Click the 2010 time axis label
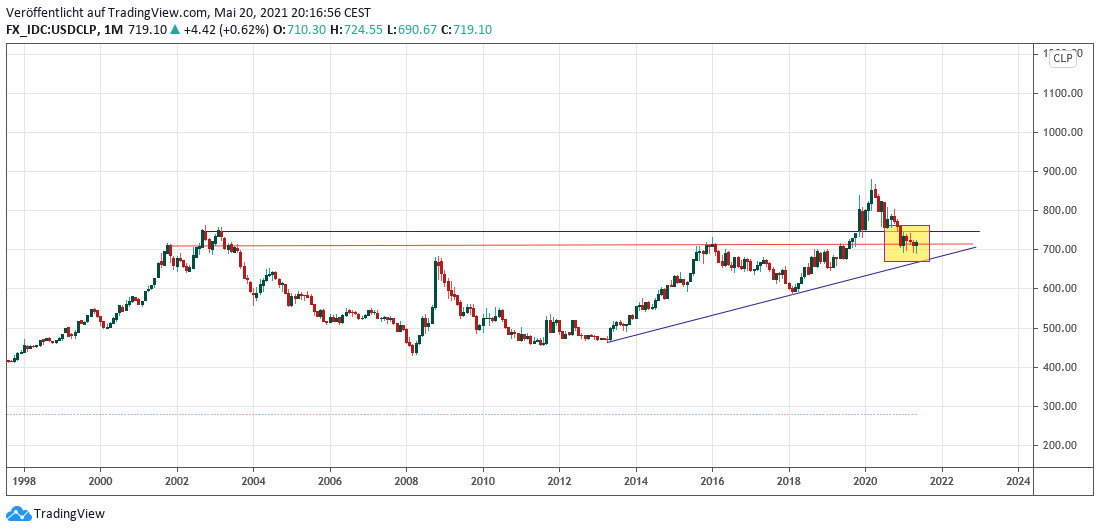Screen dimensions: 1100x532 pyautogui.click(x=483, y=481)
